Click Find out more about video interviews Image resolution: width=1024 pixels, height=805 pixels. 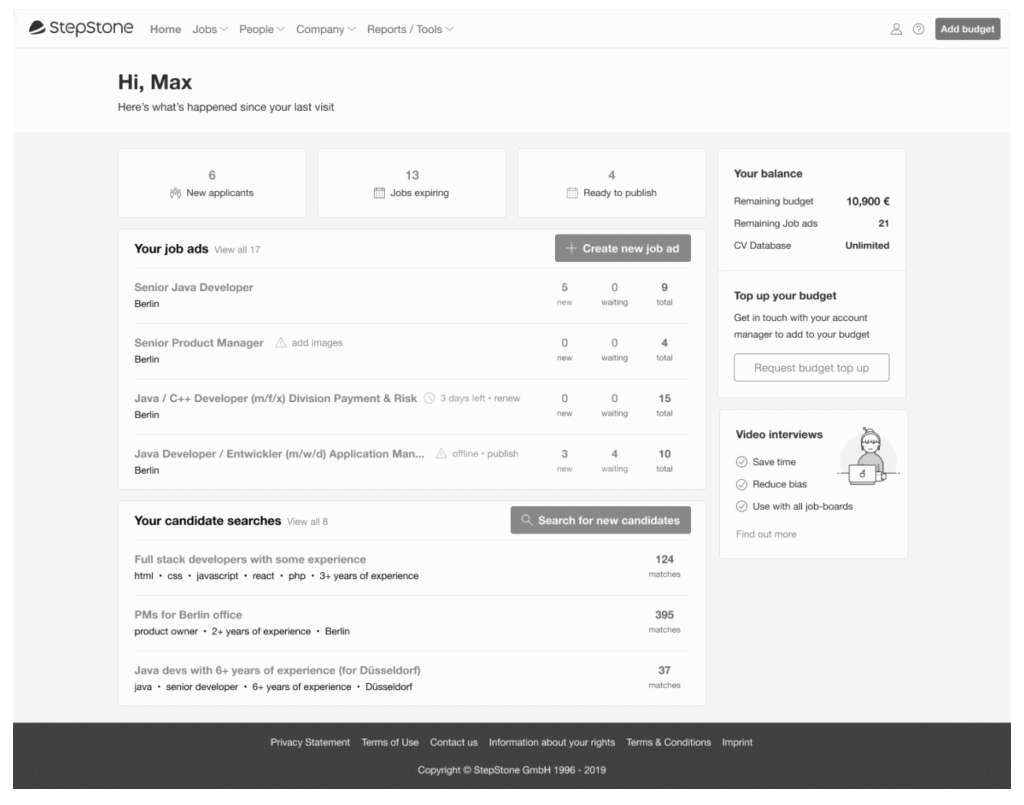[x=766, y=534]
